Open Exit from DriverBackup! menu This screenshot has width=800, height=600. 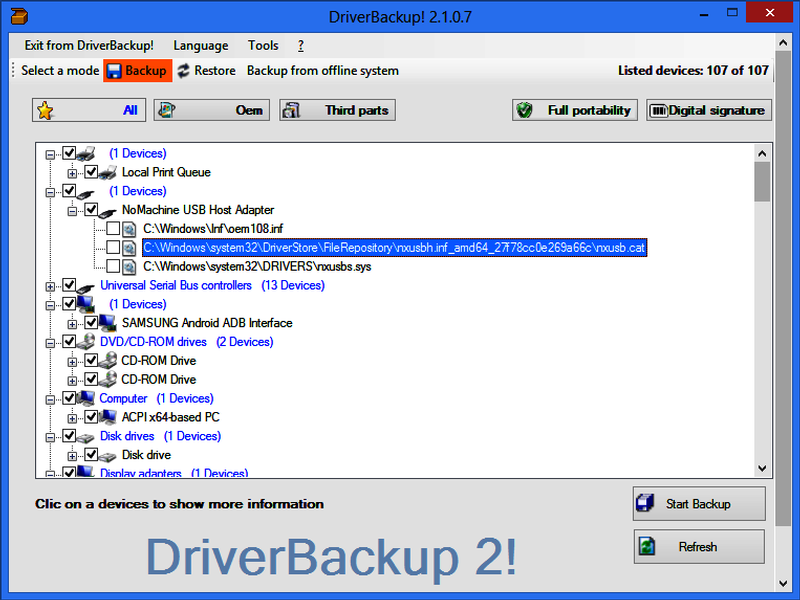(x=89, y=45)
